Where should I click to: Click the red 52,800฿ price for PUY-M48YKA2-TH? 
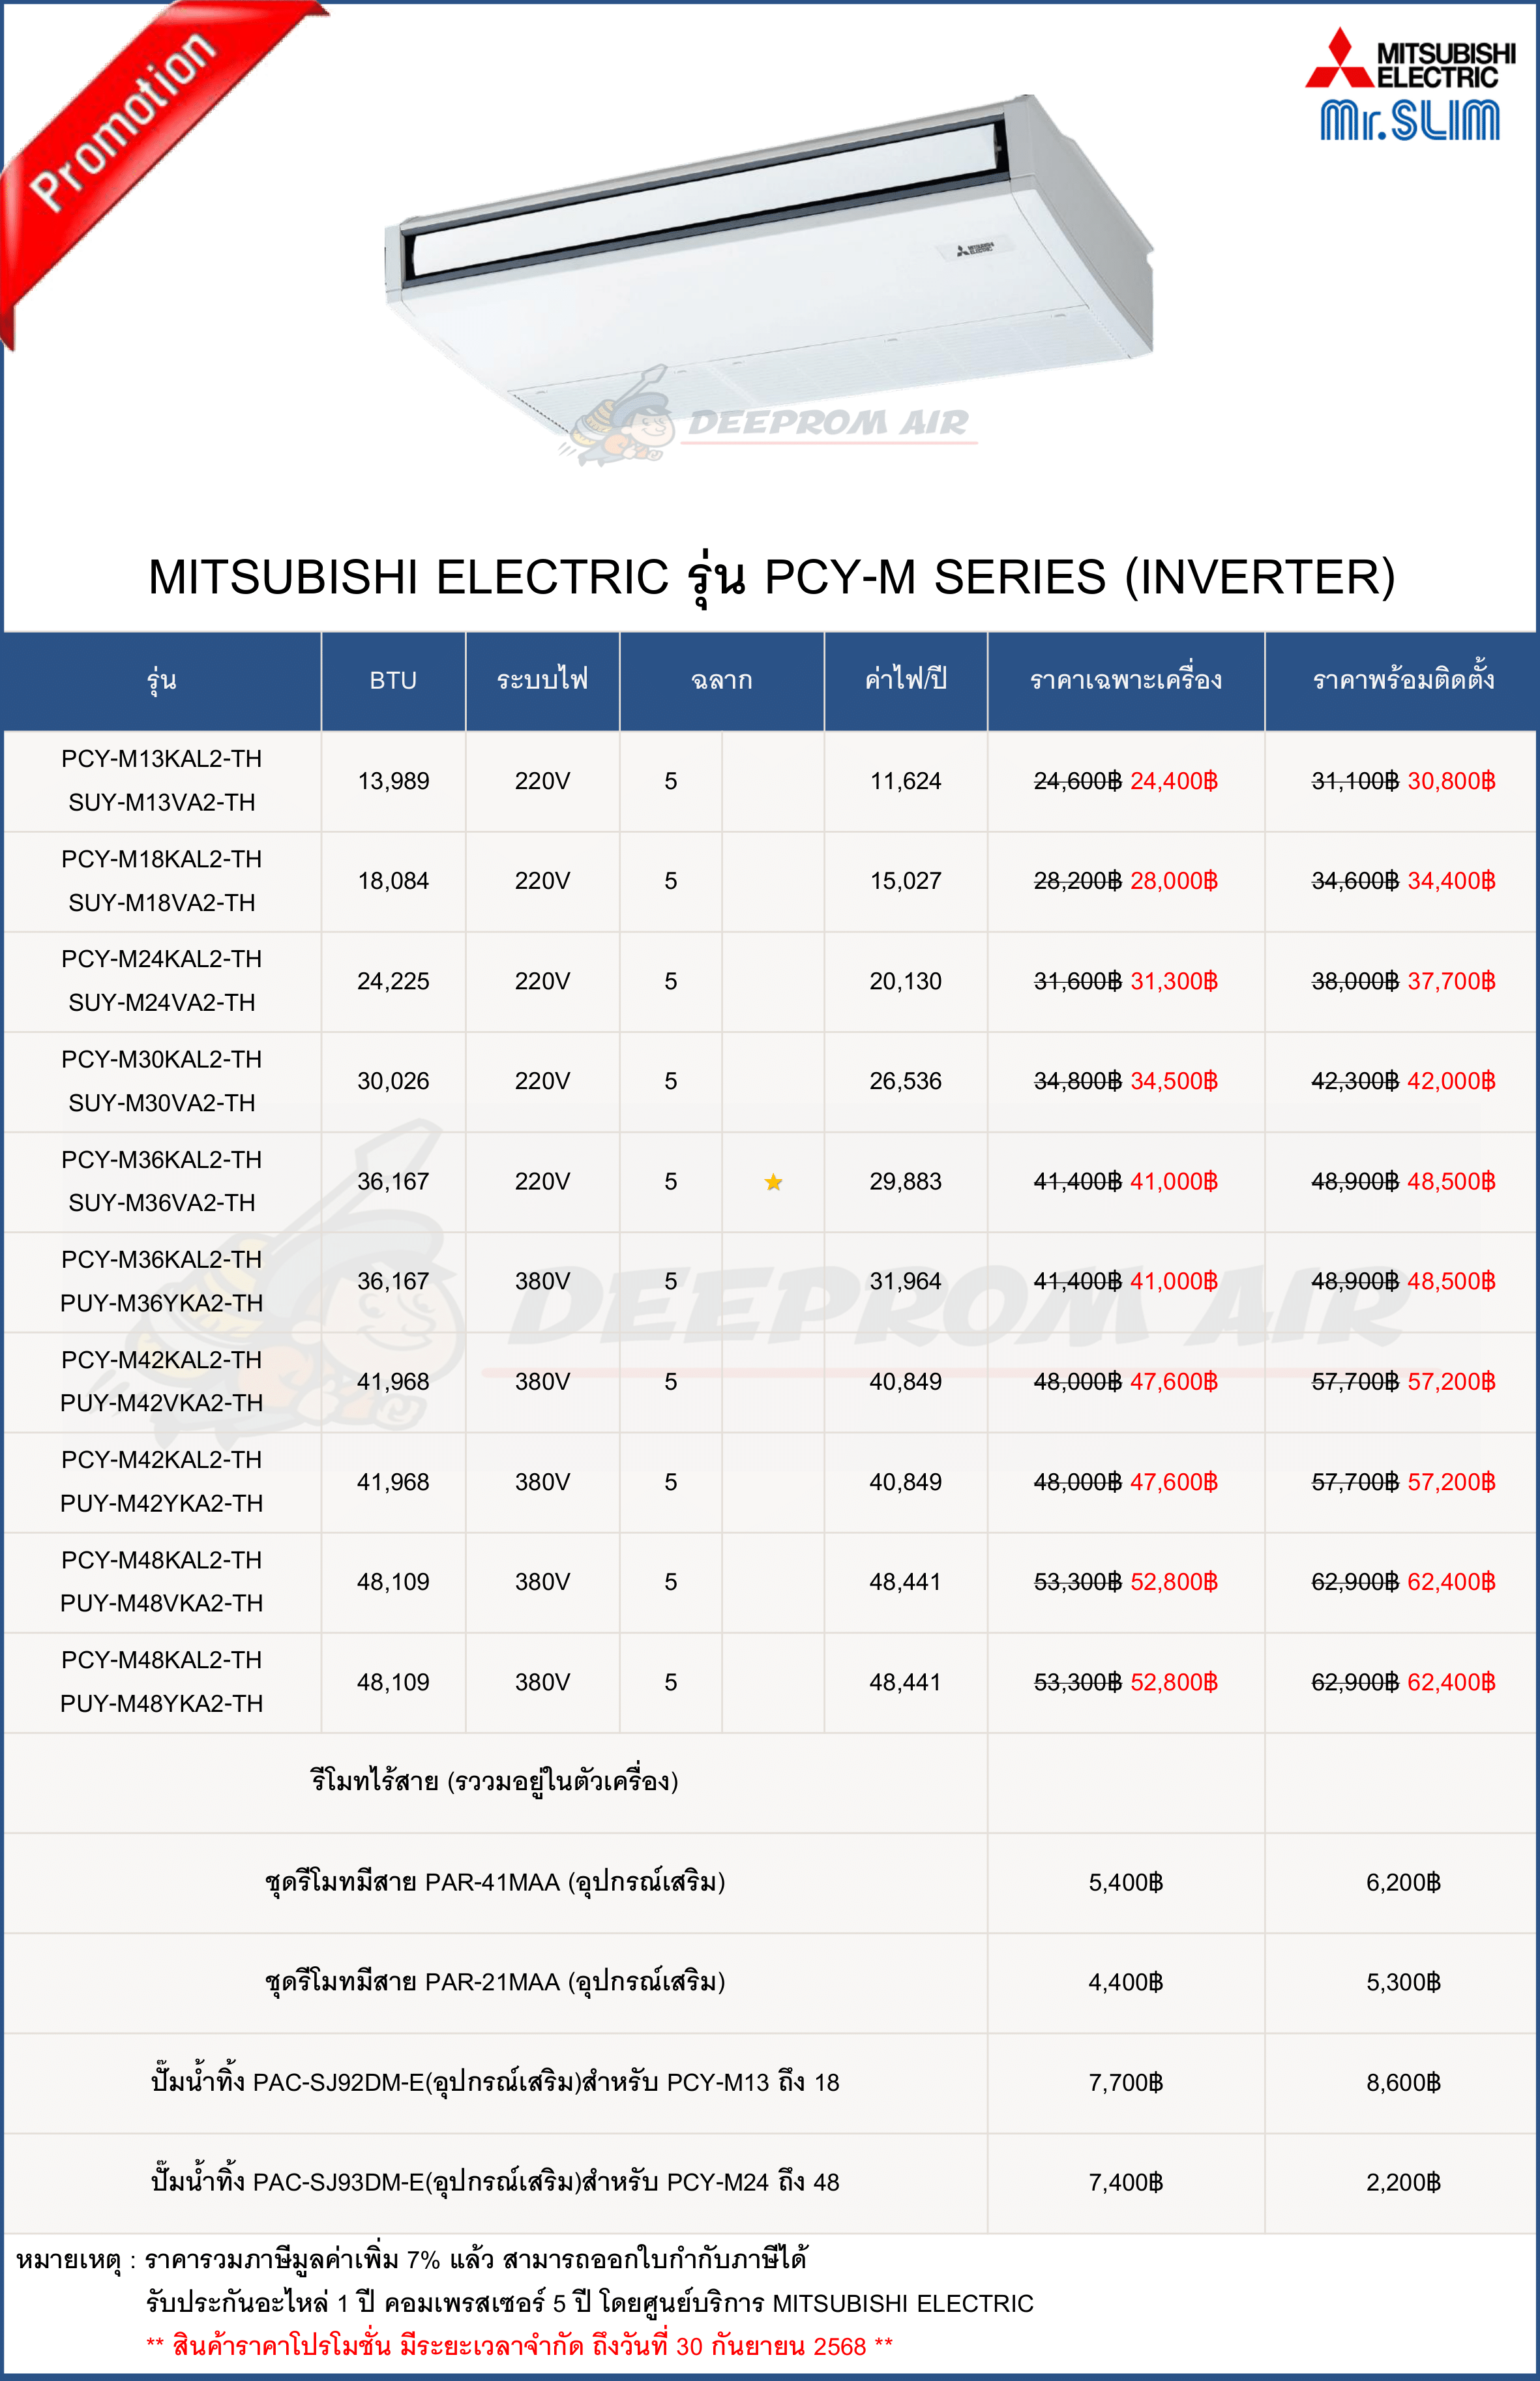tap(1174, 1682)
